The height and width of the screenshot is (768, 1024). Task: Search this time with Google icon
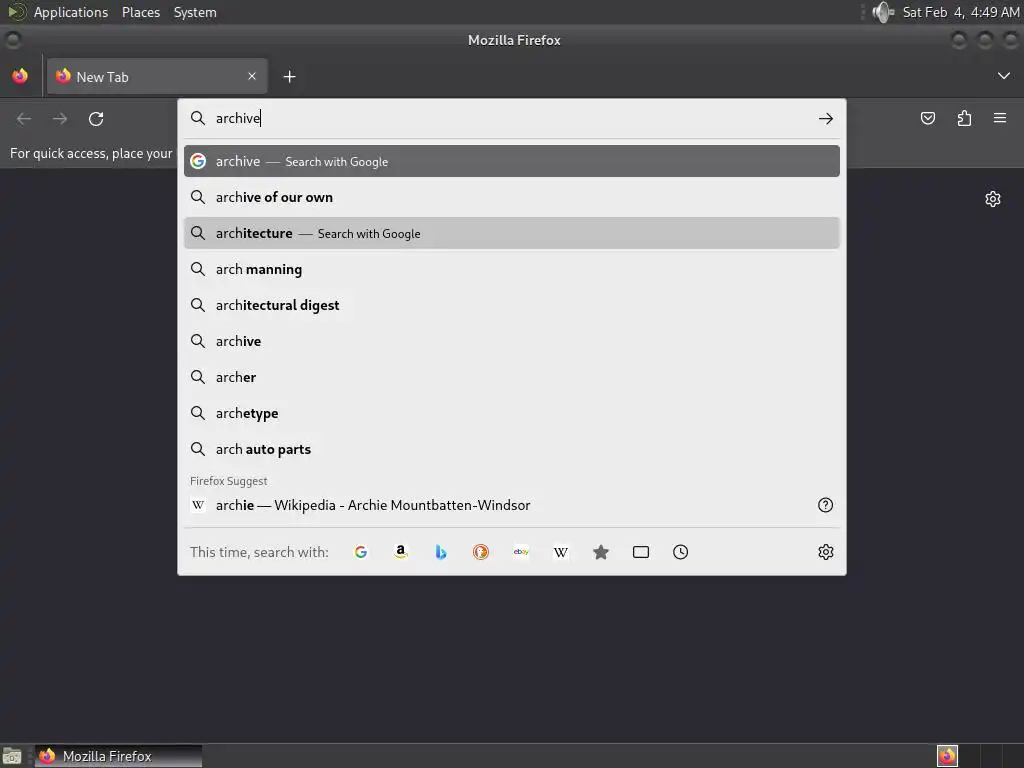[360, 552]
